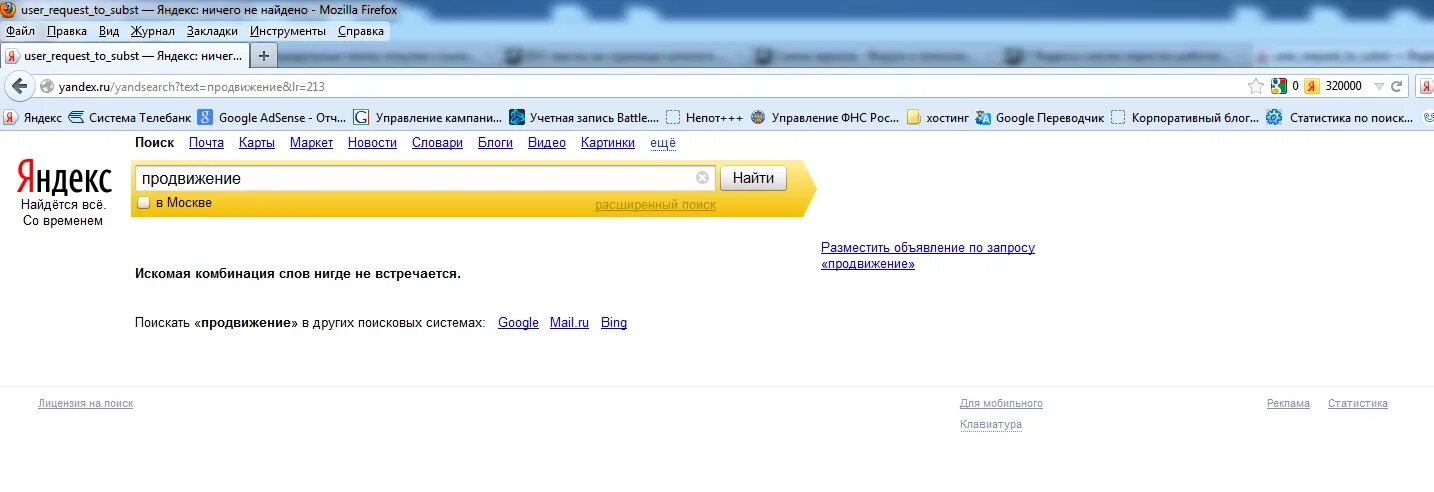Toggle the "в Москве" checkbox
Viewport: 1434px width, 492px height.
tap(143, 203)
